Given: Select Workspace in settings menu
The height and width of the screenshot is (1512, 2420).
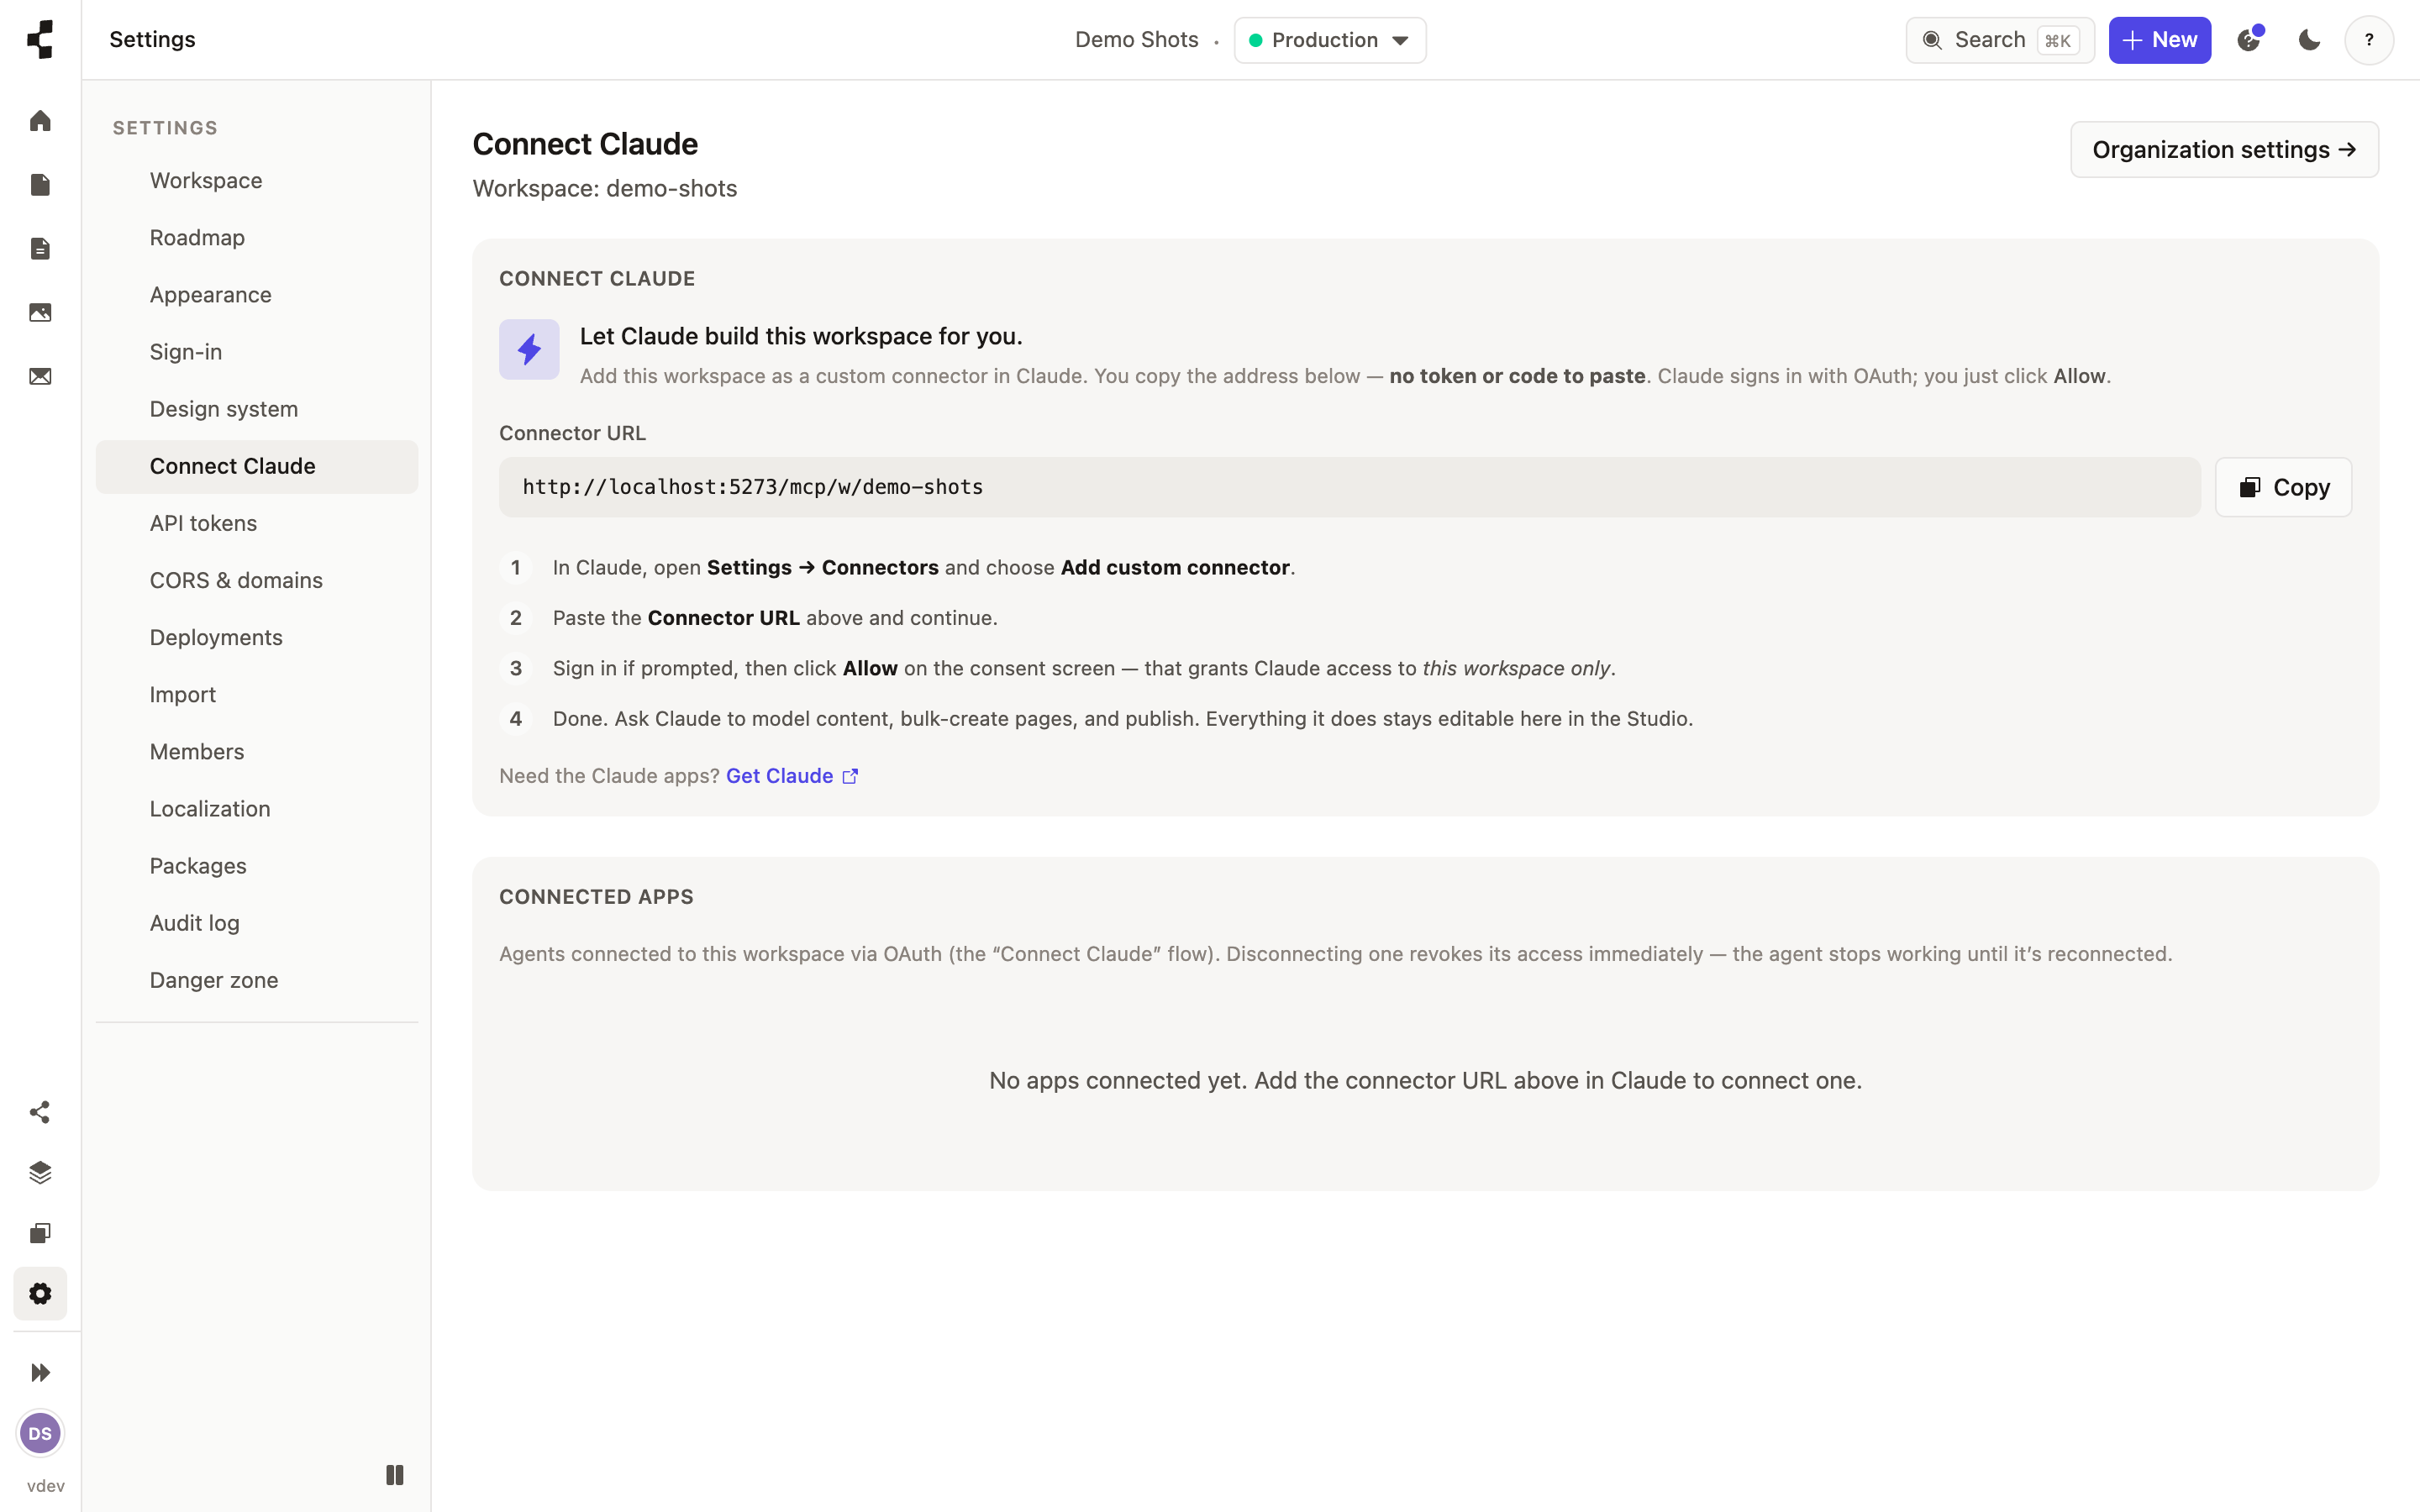Looking at the screenshot, I should 257,181.
